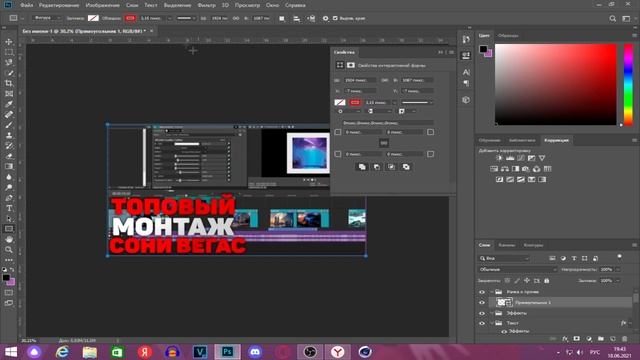The height and width of the screenshot is (360, 640).
Task: Hide the Рамка и прочее group
Action: click(x=482, y=292)
